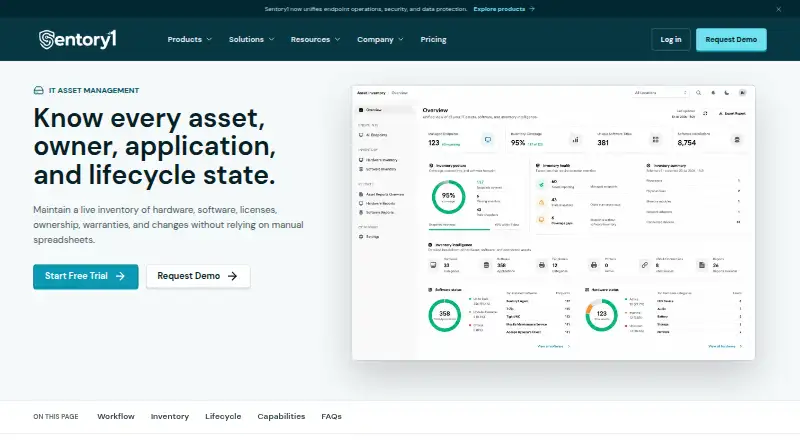Image resolution: width=800 pixels, height=440 pixels.
Task: Open Asset Reports Overview in sidebar
Action: [x=382, y=194]
